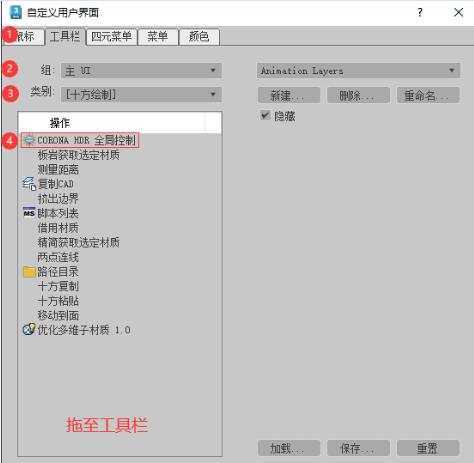
Task: Select 精简获取选定材质 in the list
Action: tap(79, 242)
